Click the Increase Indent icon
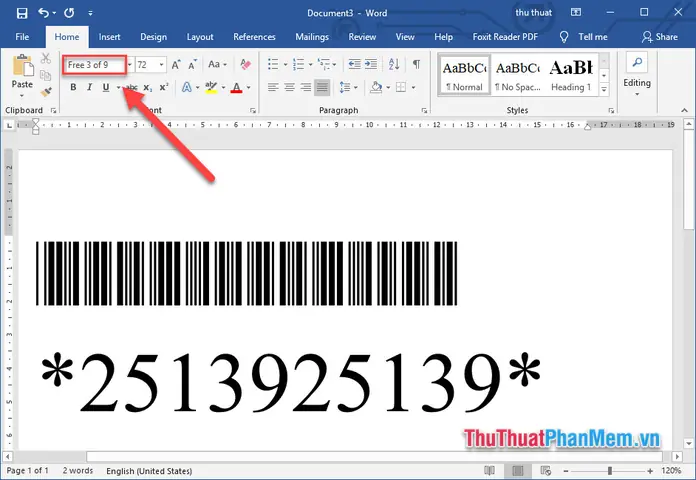 point(371,64)
